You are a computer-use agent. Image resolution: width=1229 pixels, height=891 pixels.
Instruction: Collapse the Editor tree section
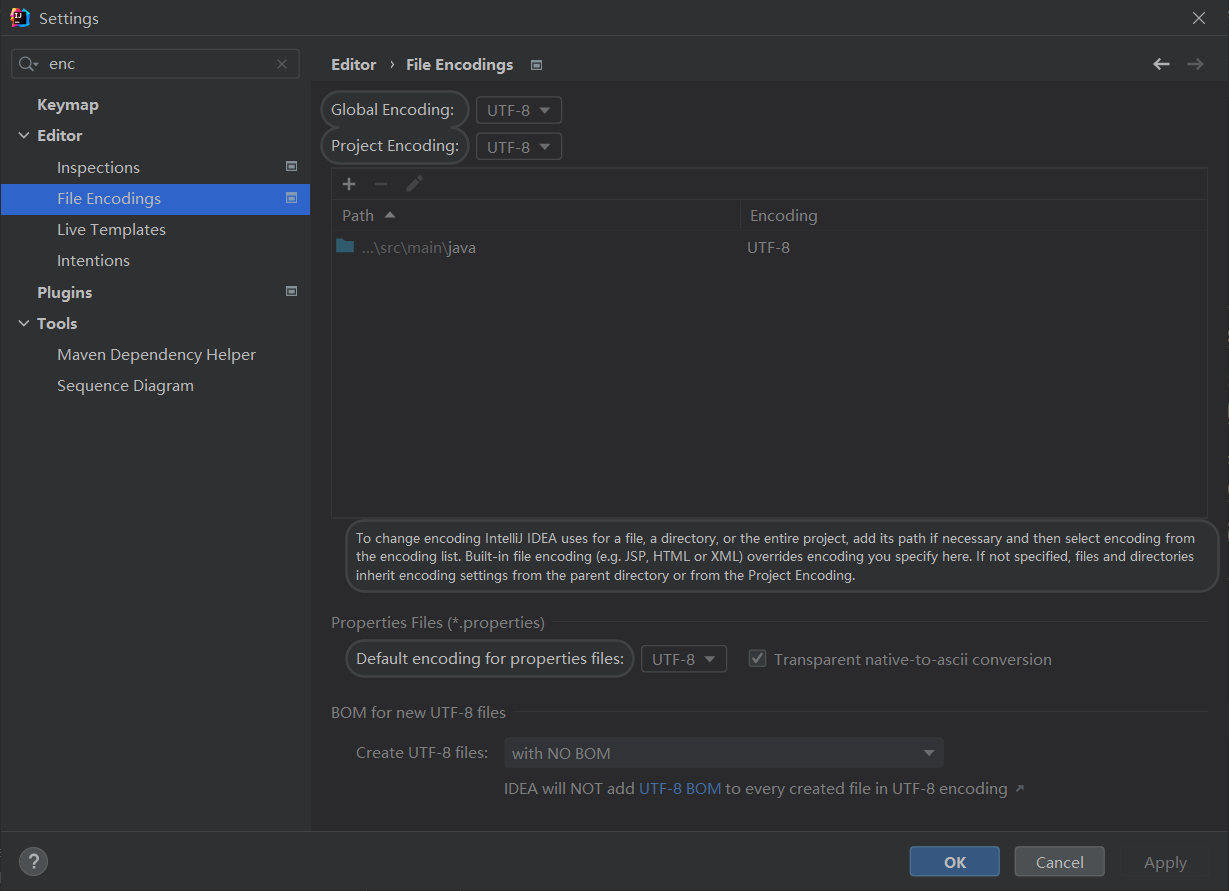pos(24,136)
